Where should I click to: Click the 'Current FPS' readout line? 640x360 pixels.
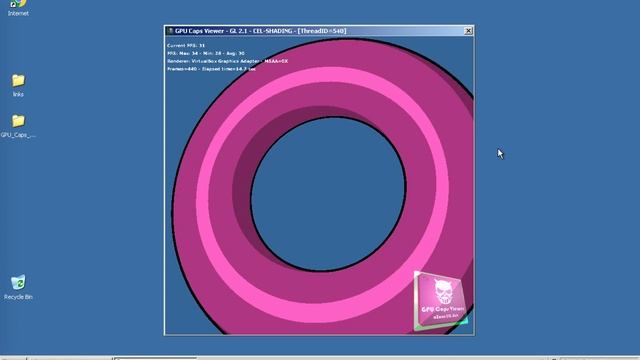(x=186, y=45)
